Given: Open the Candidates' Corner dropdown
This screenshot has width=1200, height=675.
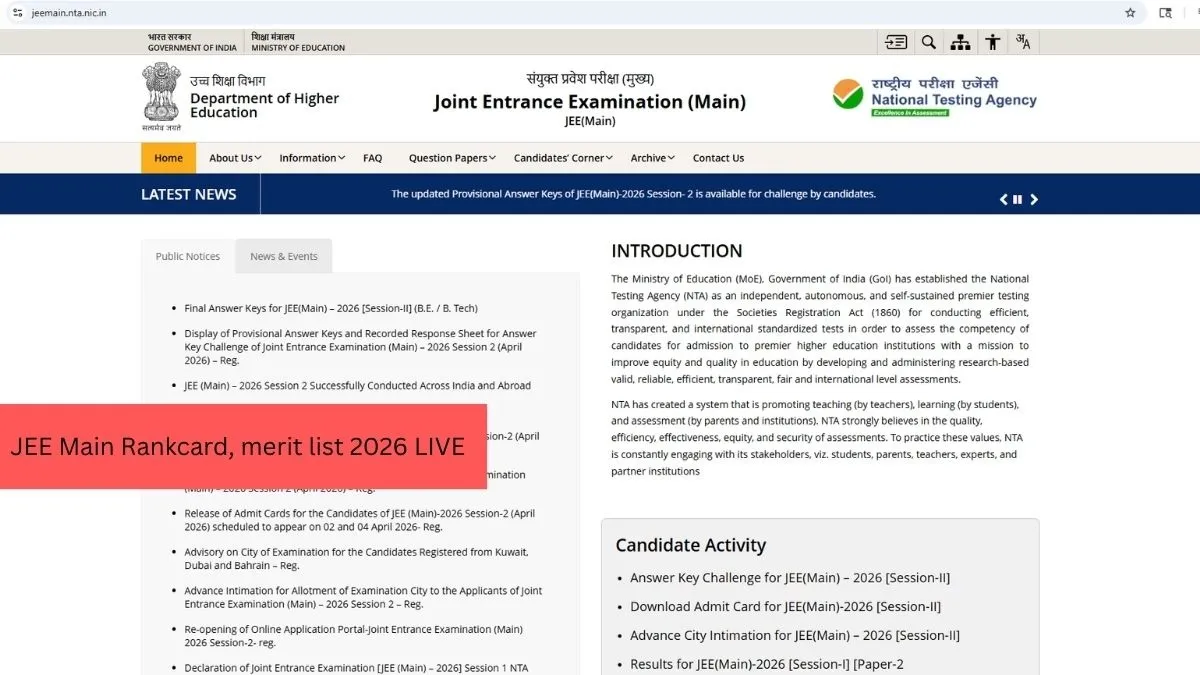Looking at the screenshot, I should tap(564, 158).
